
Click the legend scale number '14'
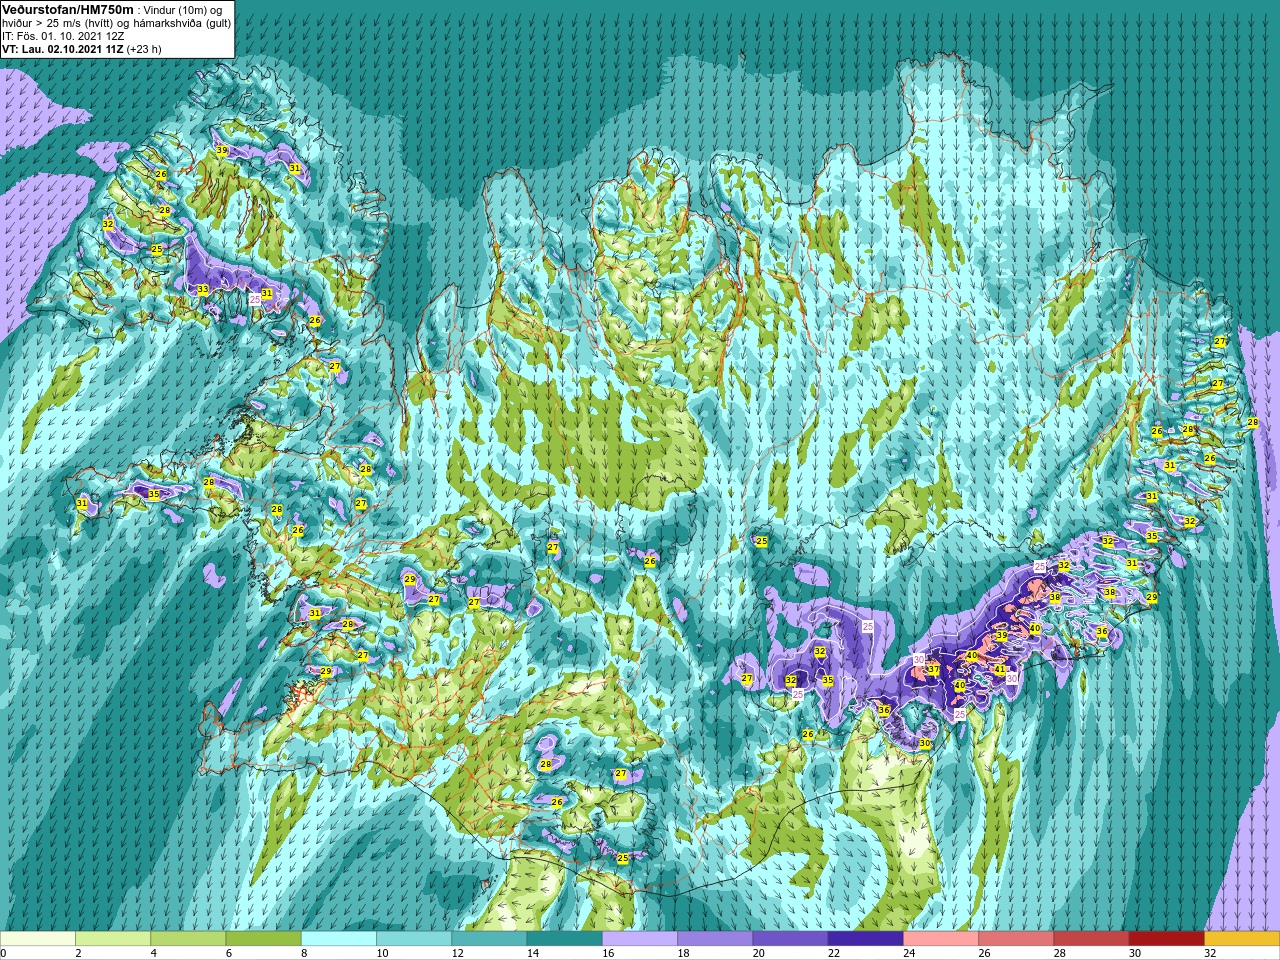pos(533,953)
